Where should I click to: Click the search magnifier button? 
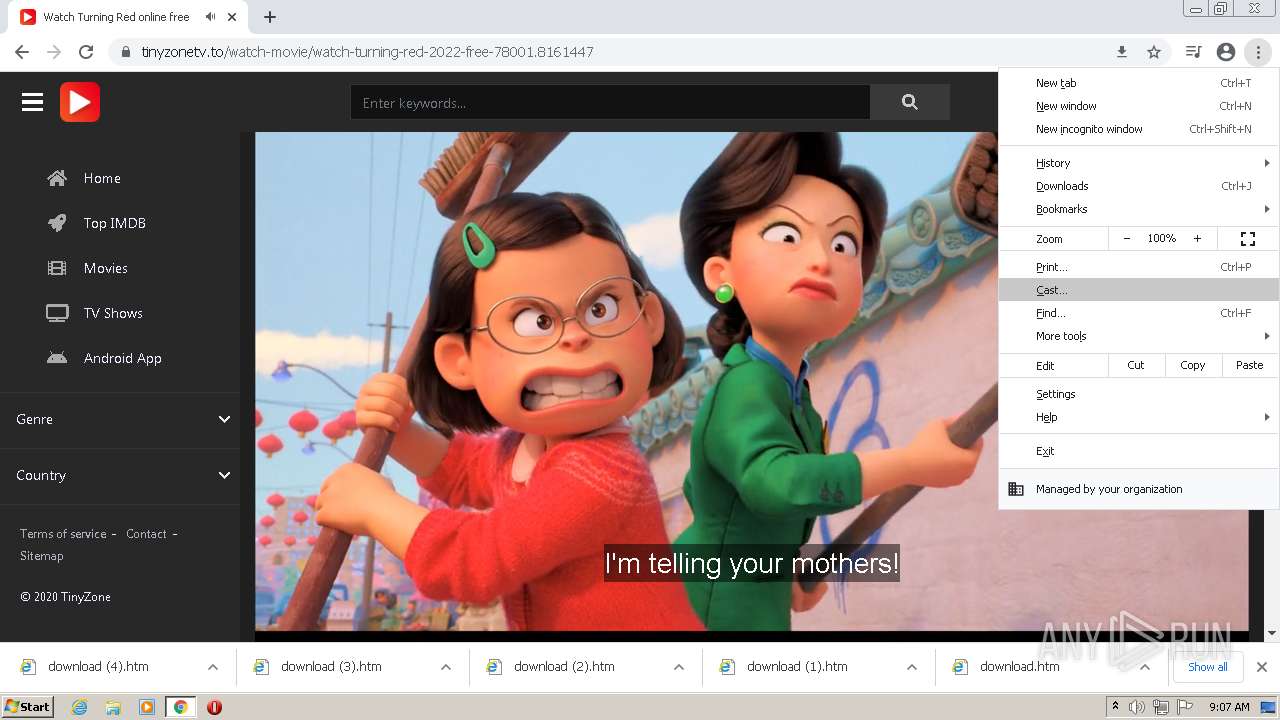(x=909, y=102)
